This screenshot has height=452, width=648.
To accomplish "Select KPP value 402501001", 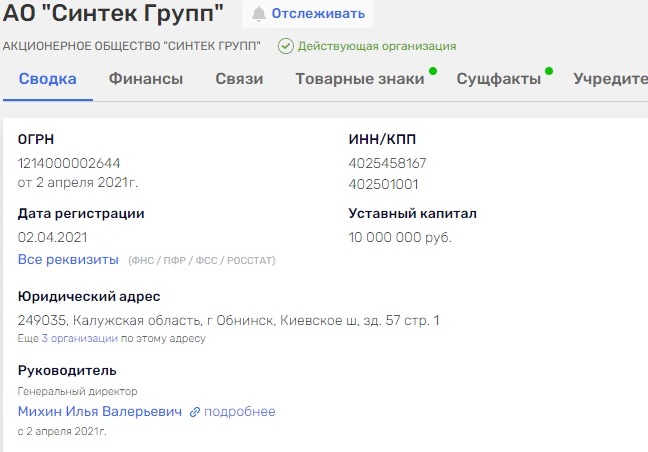I will point(383,184).
